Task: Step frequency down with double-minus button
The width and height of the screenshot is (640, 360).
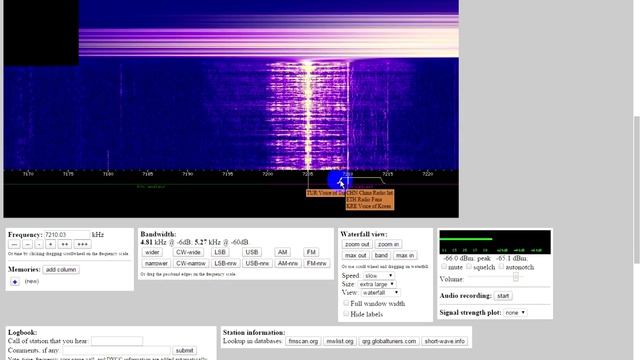Action: 27,244
